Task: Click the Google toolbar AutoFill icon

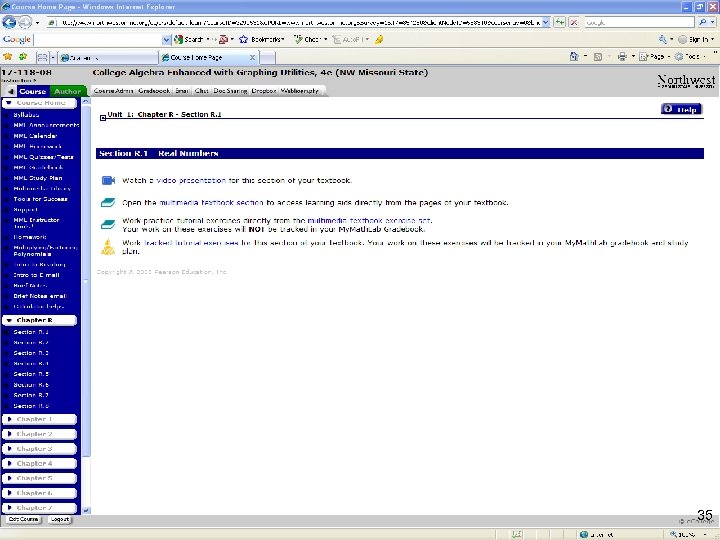Action: click(x=337, y=39)
